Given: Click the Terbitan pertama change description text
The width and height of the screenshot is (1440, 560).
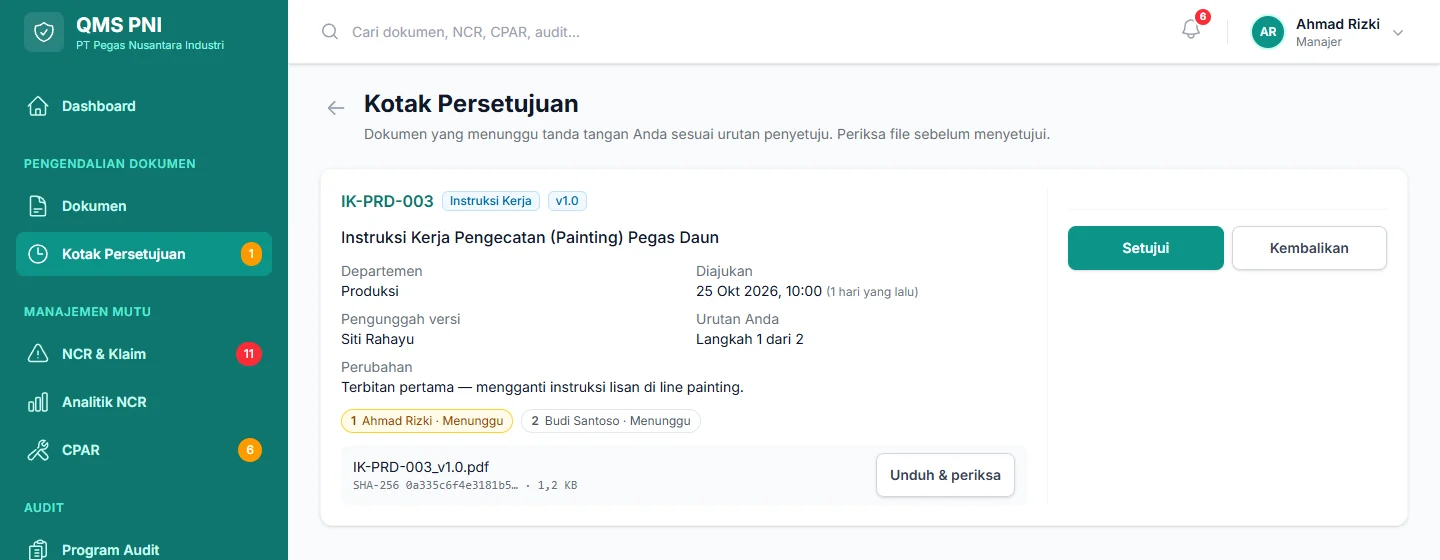Looking at the screenshot, I should click(542, 387).
